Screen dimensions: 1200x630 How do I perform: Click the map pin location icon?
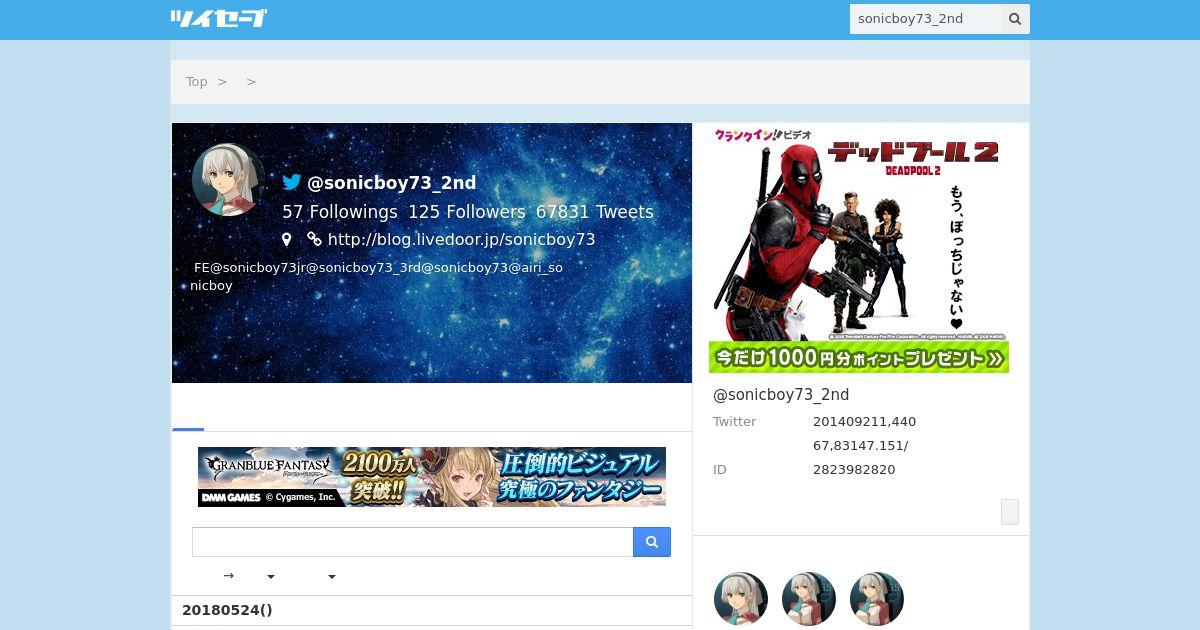[286, 240]
